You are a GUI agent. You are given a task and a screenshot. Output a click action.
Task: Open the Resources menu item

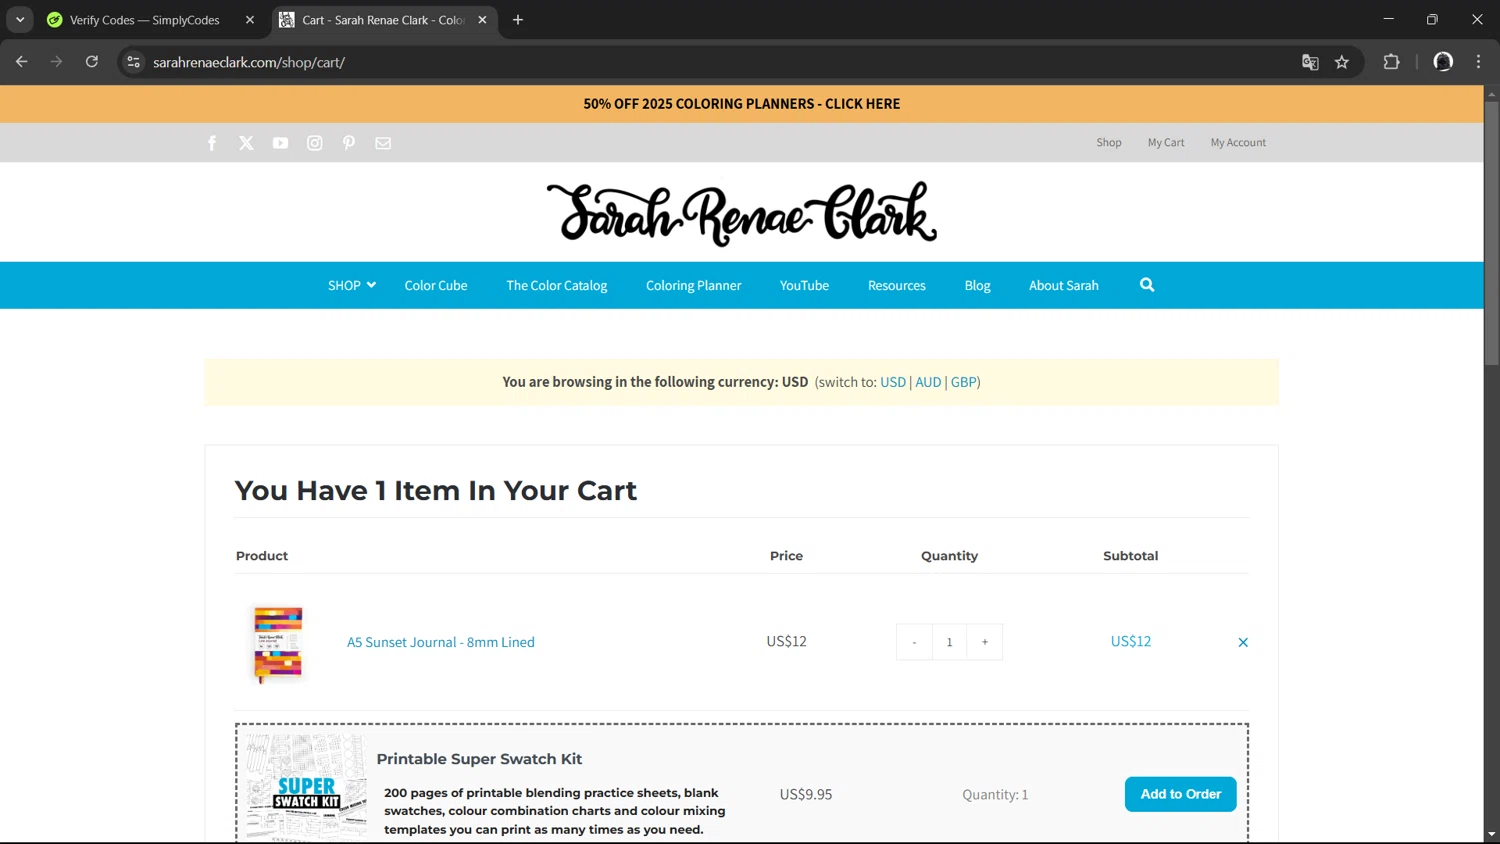[897, 285]
